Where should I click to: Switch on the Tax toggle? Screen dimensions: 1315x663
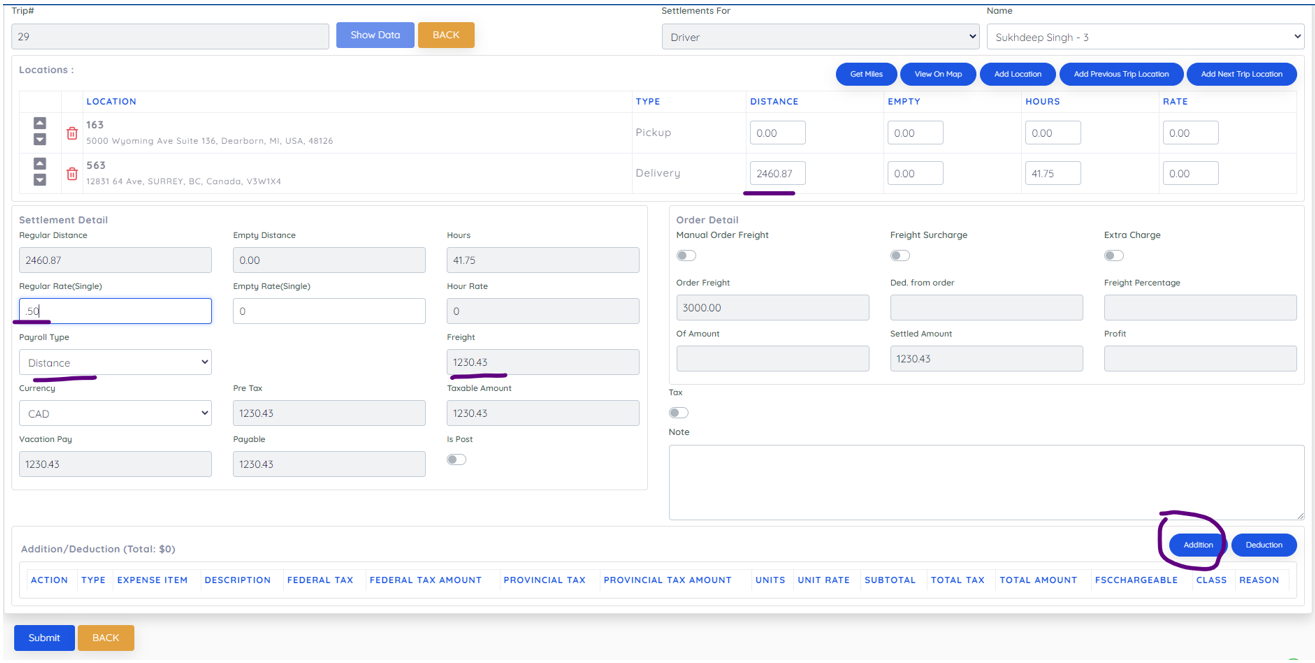tap(679, 413)
